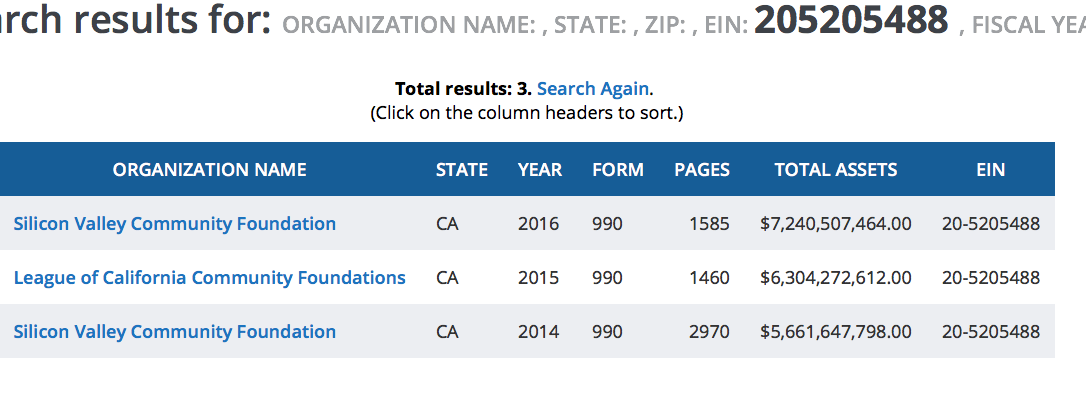Sort results by Form column header
Image resolution: width=1086 pixels, height=404 pixels.
click(x=618, y=169)
